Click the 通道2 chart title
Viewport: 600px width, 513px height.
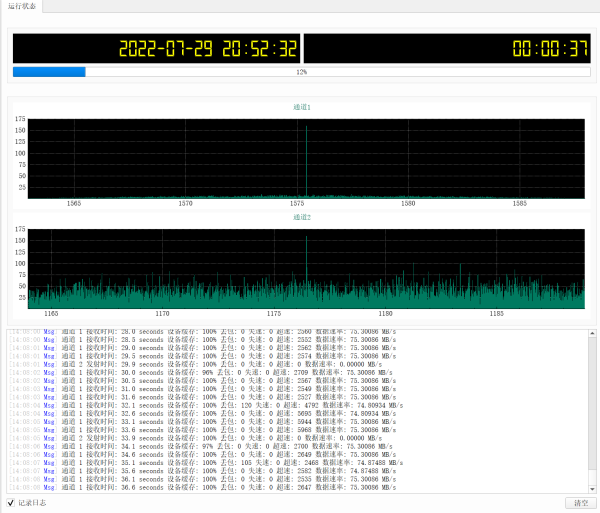point(301,217)
